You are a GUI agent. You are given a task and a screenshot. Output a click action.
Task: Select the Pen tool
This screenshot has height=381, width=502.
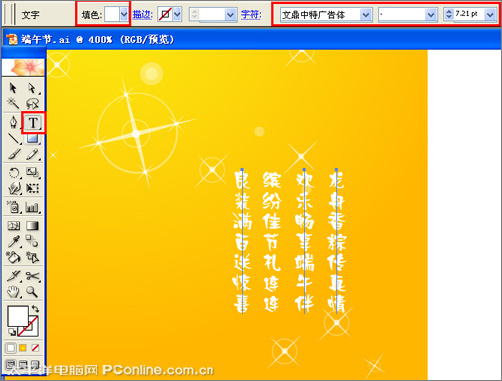[x=13, y=122]
